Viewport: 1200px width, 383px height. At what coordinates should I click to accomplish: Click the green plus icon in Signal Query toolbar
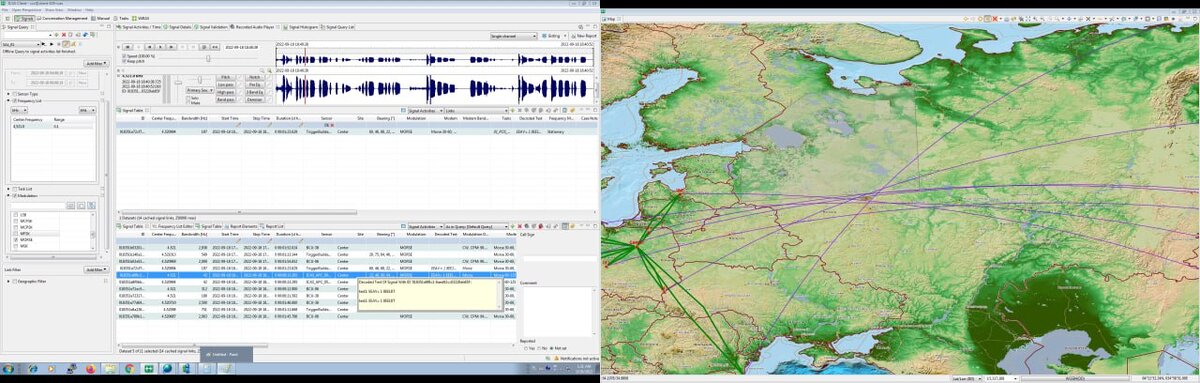[57, 35]
